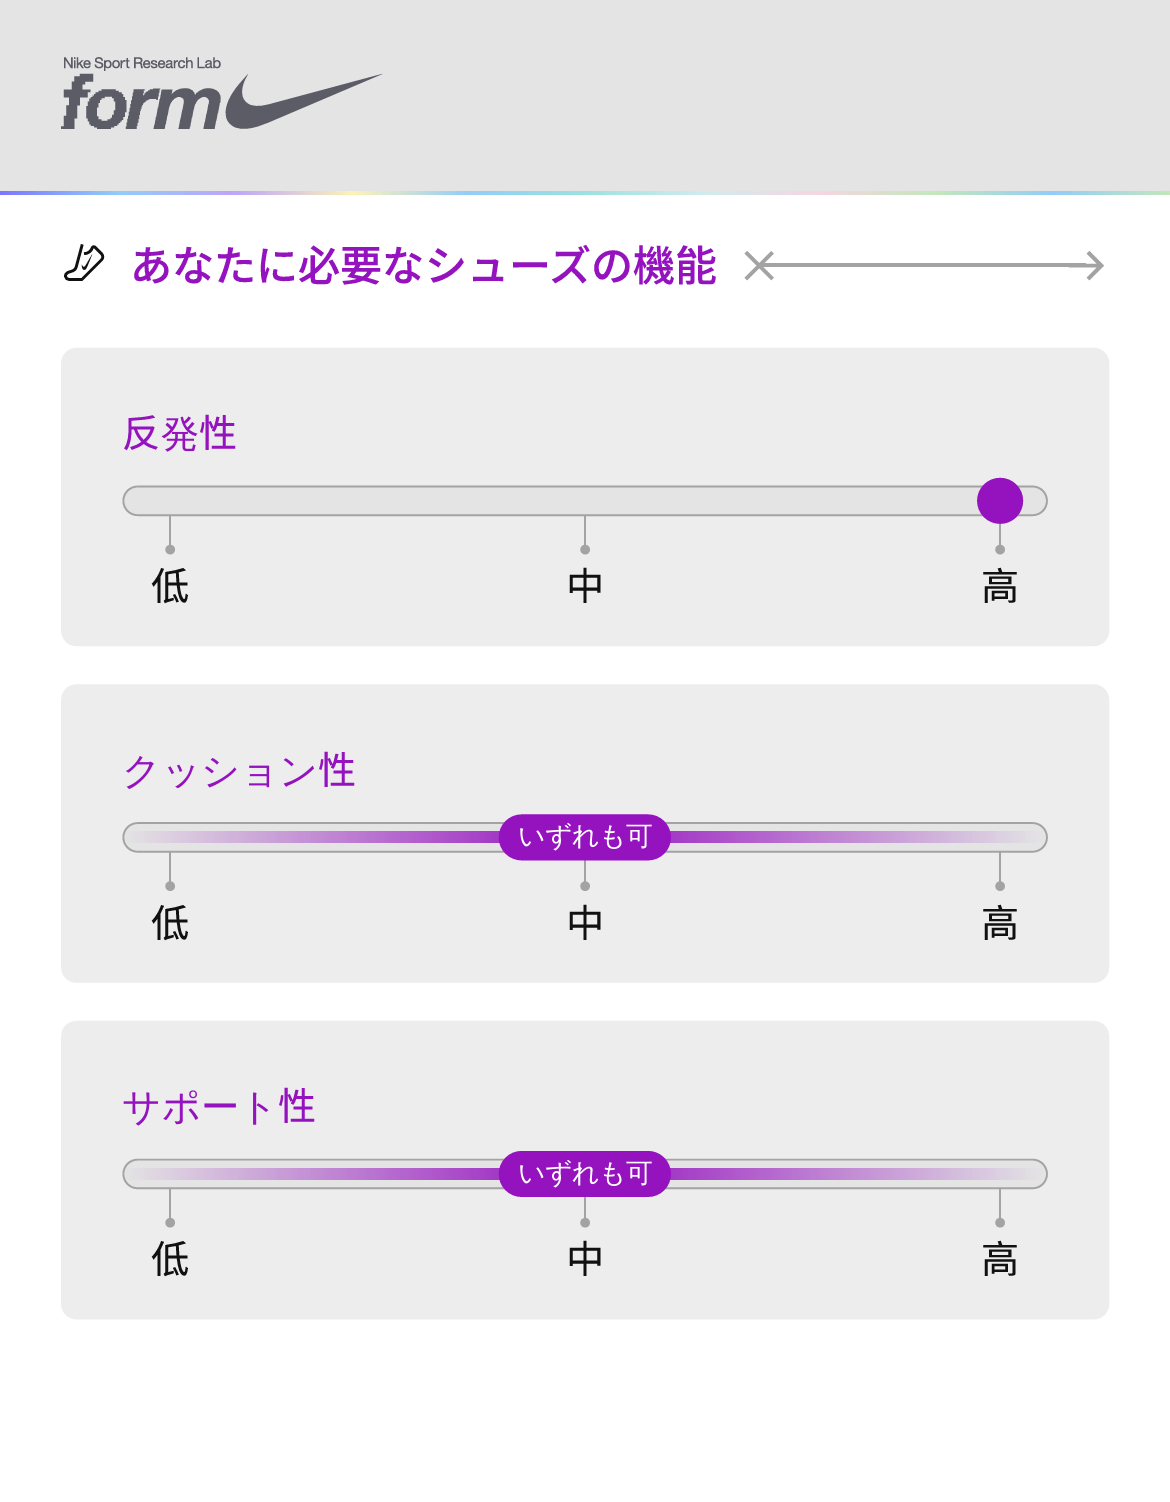
Task: Click the 中 label under クッション性
Action: [x=585, y=923]
